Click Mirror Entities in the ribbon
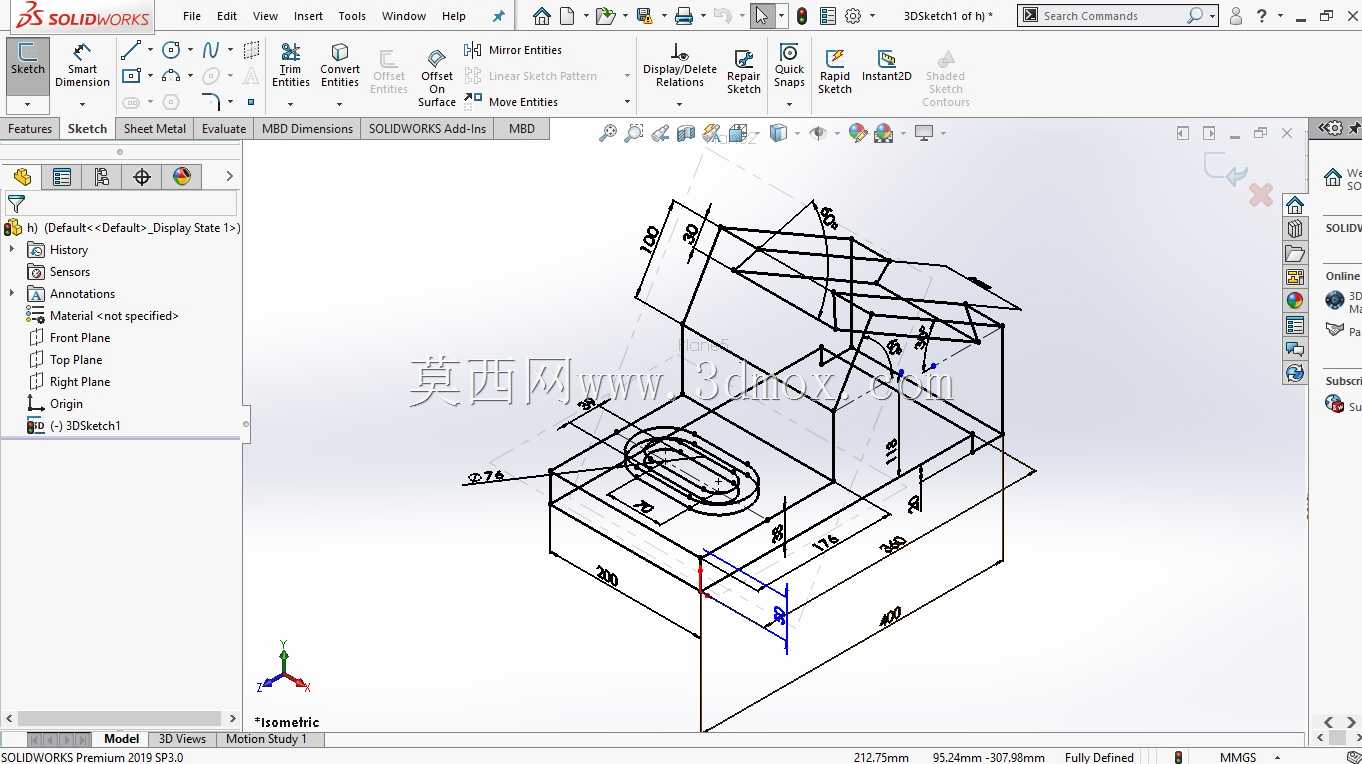Screen dimensions: 1362x764 point(514,50)
